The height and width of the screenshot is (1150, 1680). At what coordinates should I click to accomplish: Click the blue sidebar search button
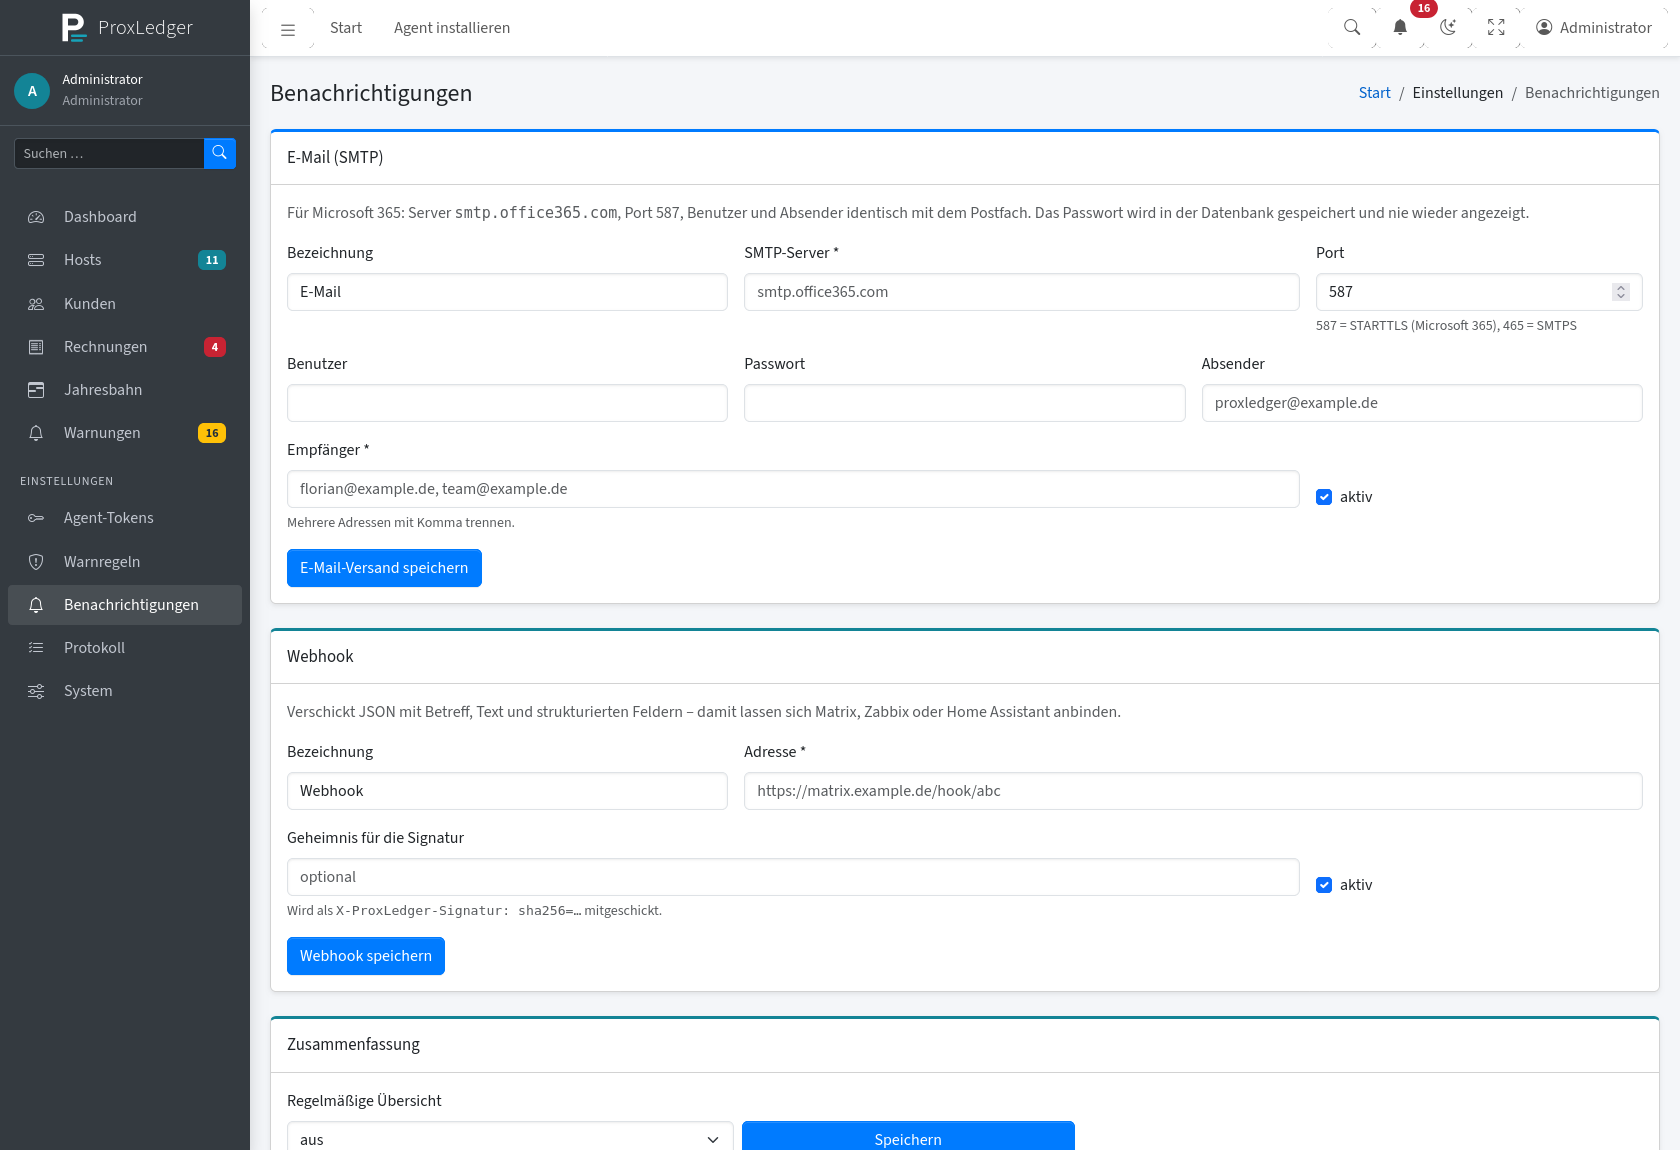pos(220,153)
